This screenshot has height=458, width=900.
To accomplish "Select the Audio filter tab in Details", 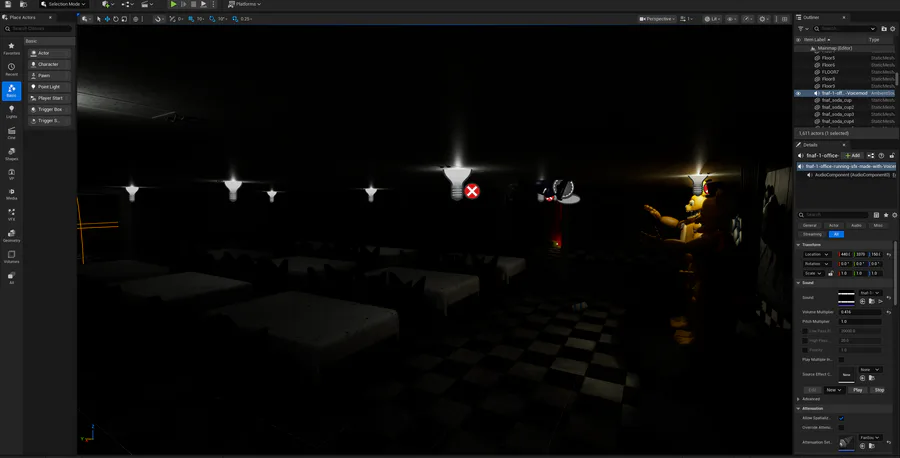I will [856, 226].
